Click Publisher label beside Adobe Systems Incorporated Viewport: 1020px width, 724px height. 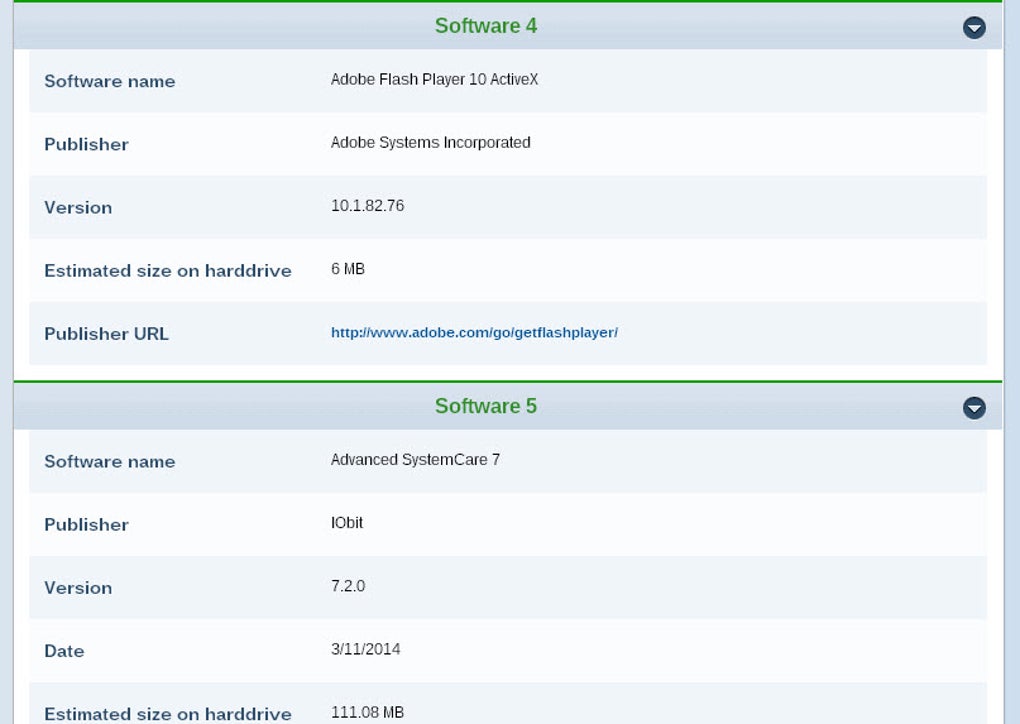[x=87, y=144]
